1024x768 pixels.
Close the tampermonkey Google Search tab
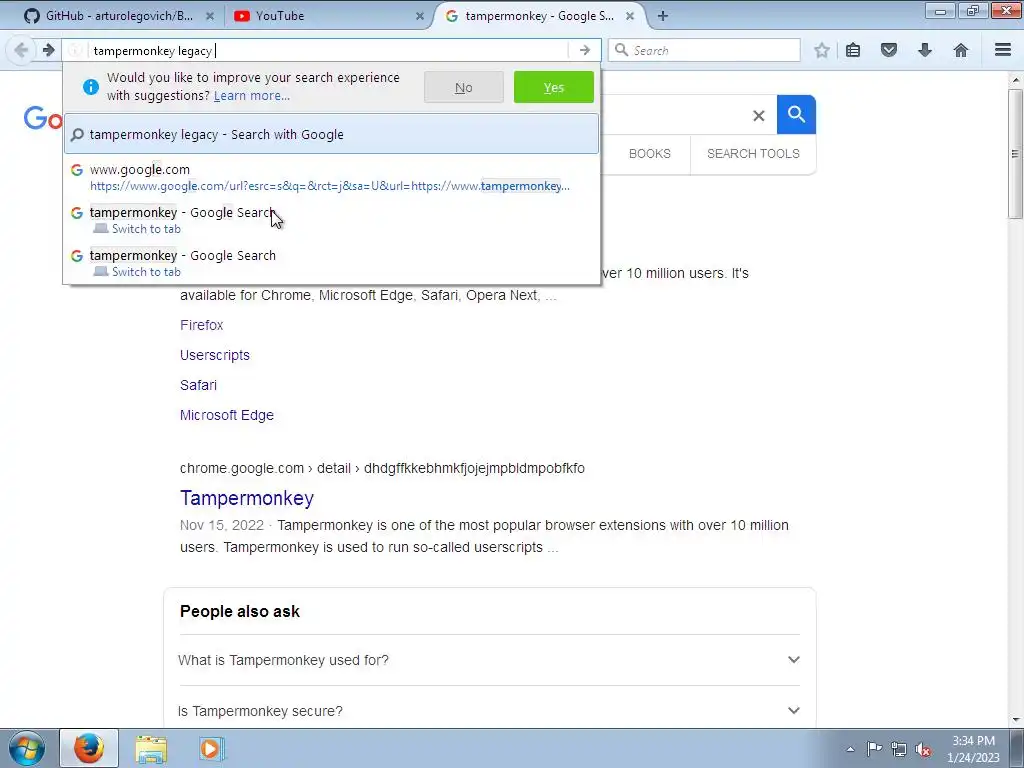(630, 16)
